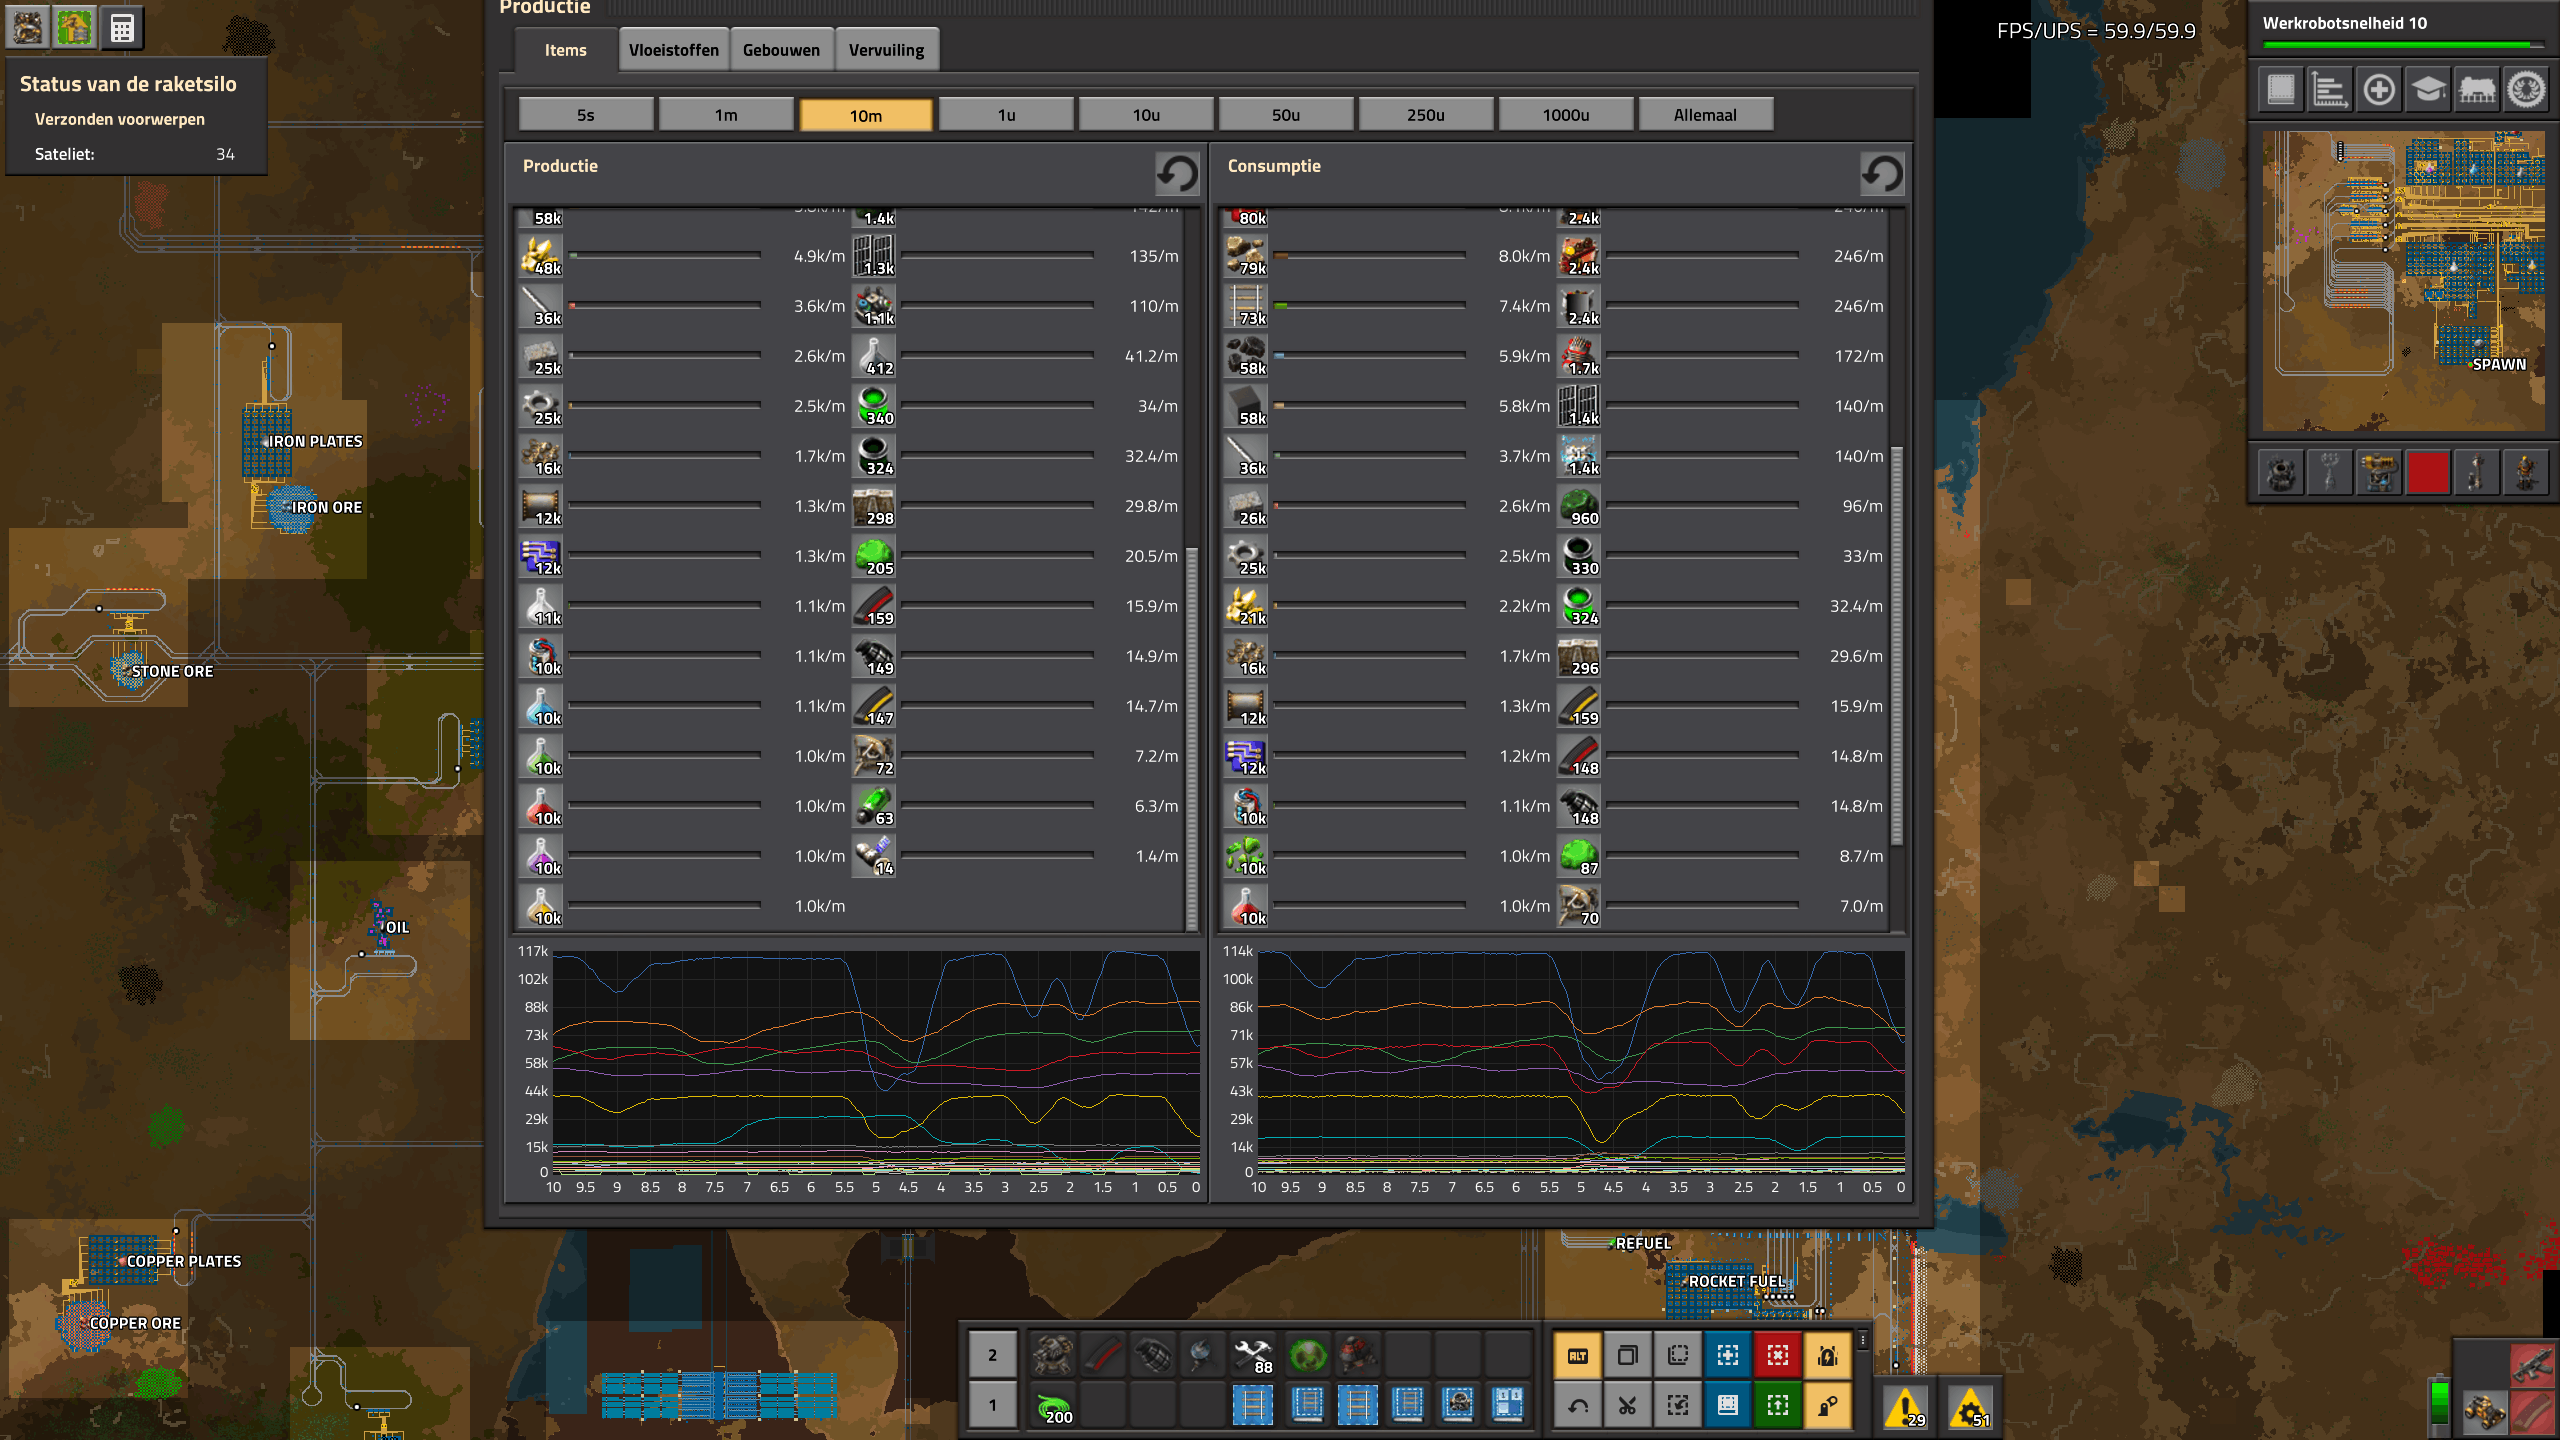Viewport: 2560px width, 1440px height.
Task: Open the shortcut bar three-dots menu
Action: click(x=1863, y=1341)
